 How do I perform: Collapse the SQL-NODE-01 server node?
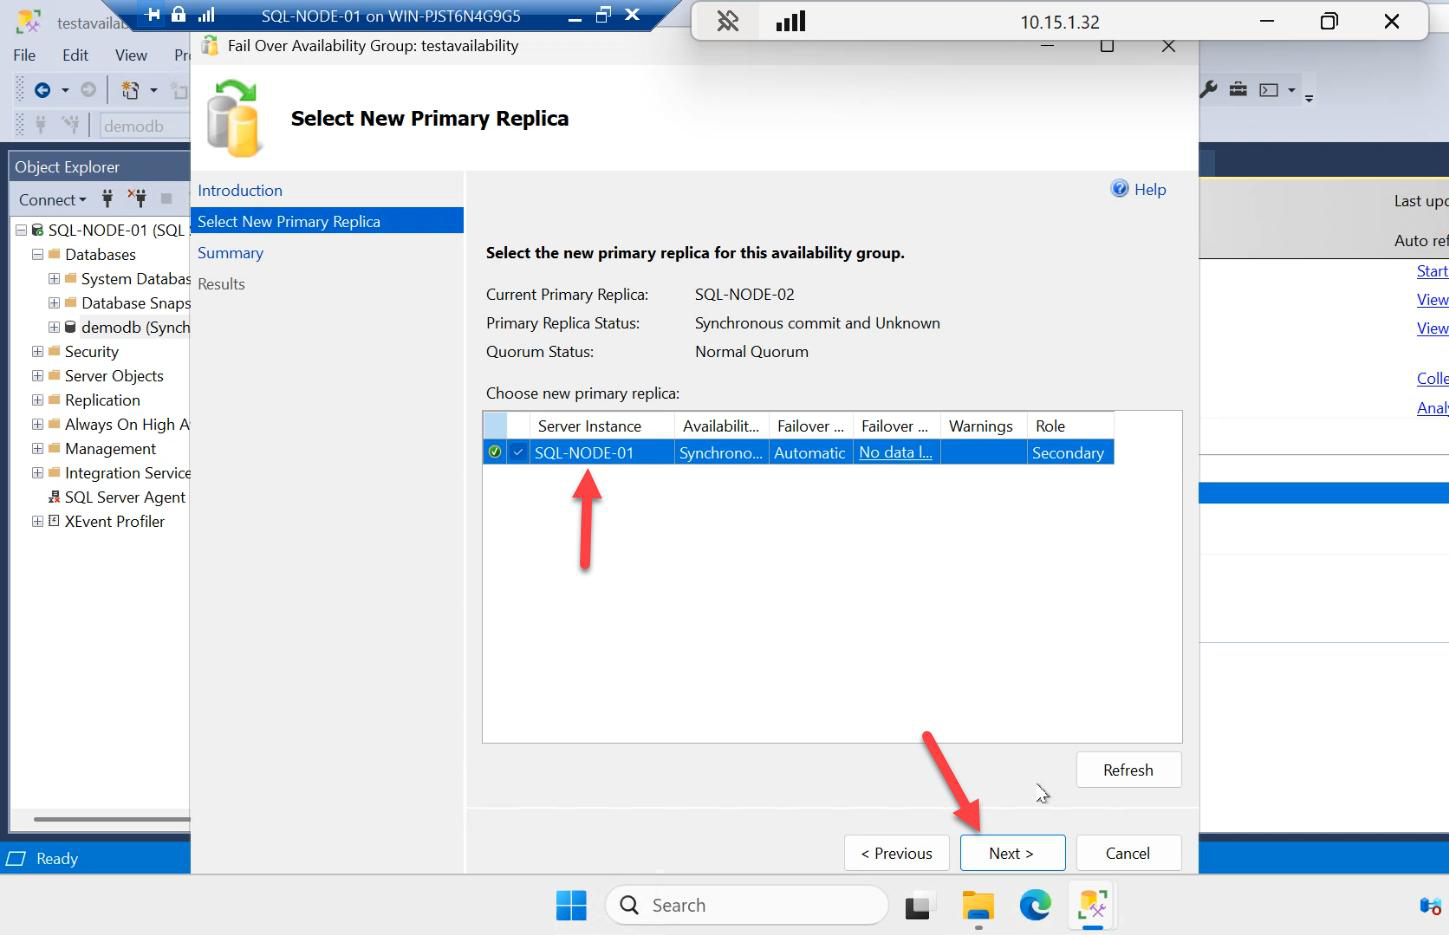(x=21, y=230)
